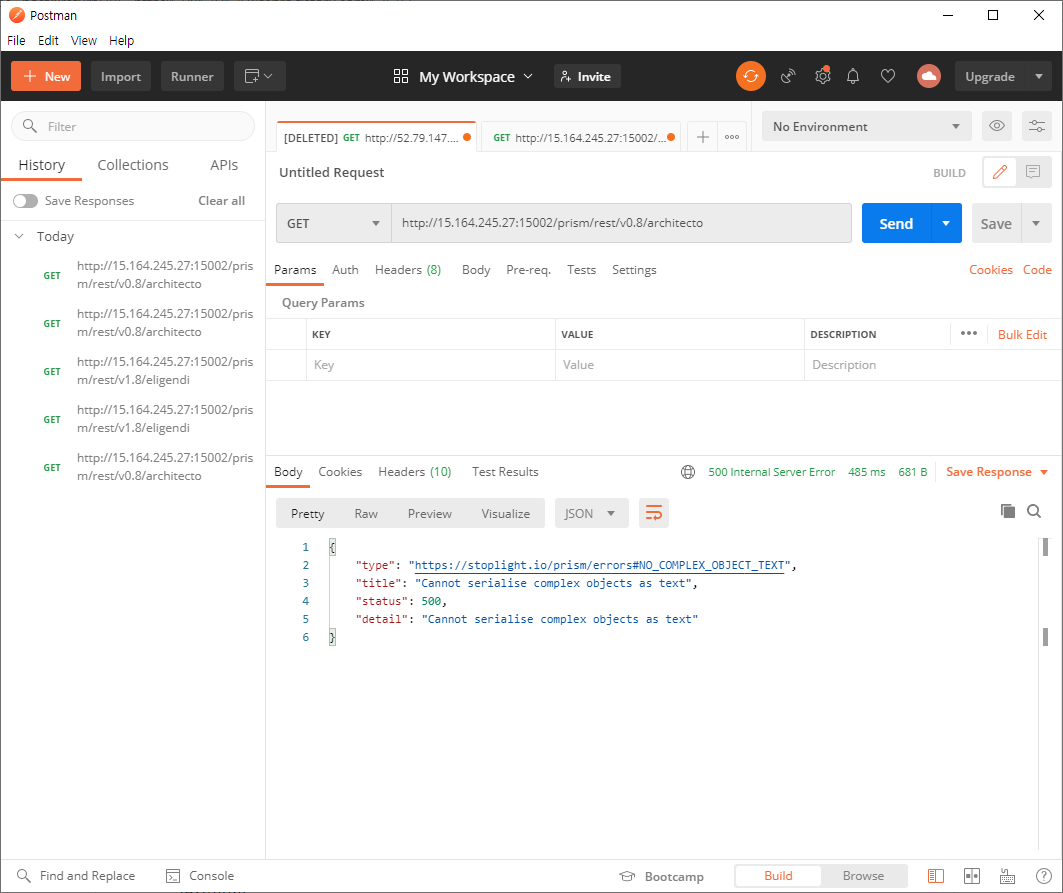Open My Workspace dropdown
1063x893 pixels.
tap(463, 77)
